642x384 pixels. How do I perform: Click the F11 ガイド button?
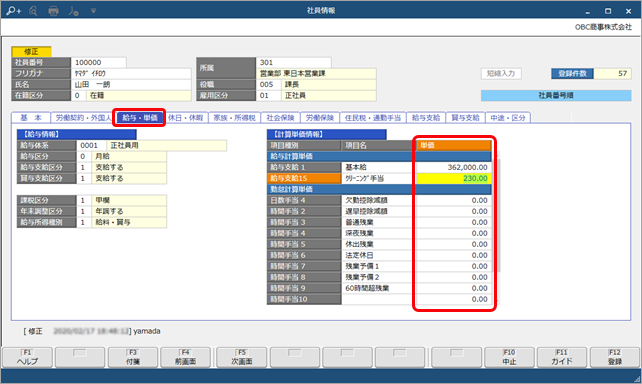(562, 357)
